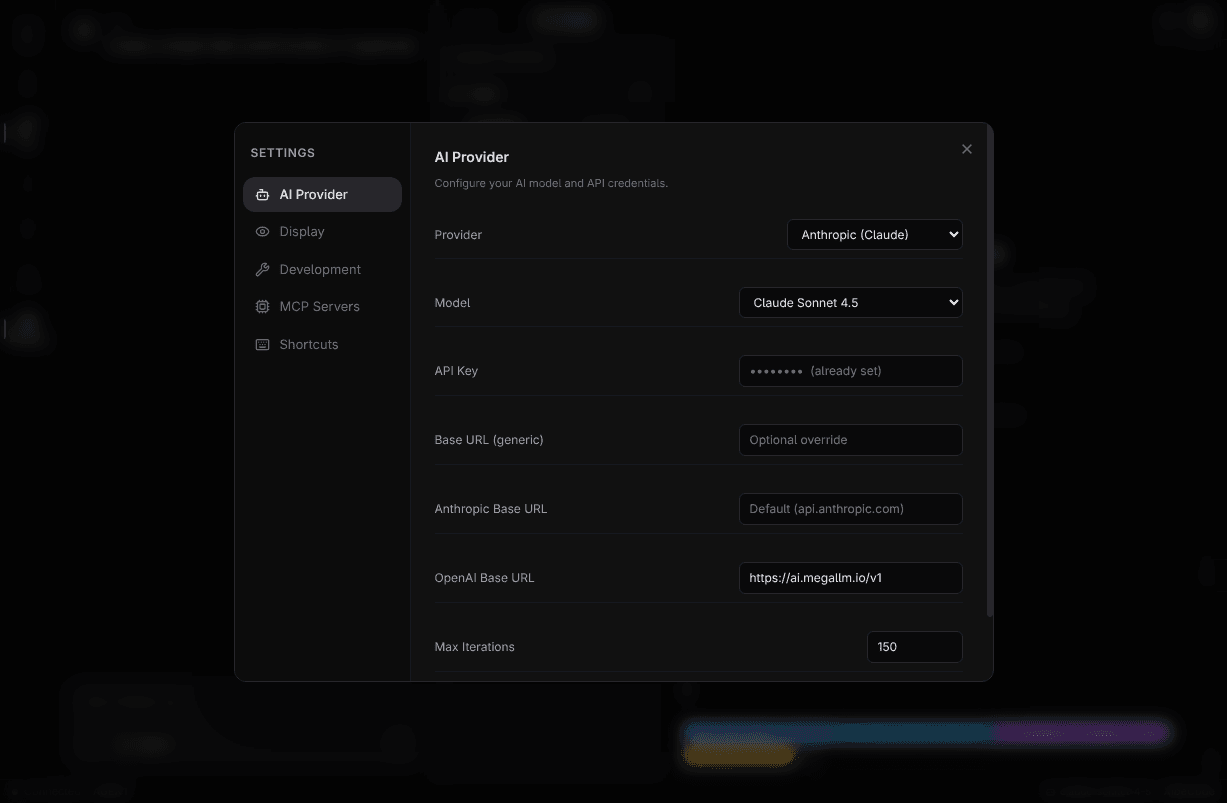This screenshot has width=1227, height=803.
Task: Click the chevron on the Model selector
Action: tap(952, 302)
